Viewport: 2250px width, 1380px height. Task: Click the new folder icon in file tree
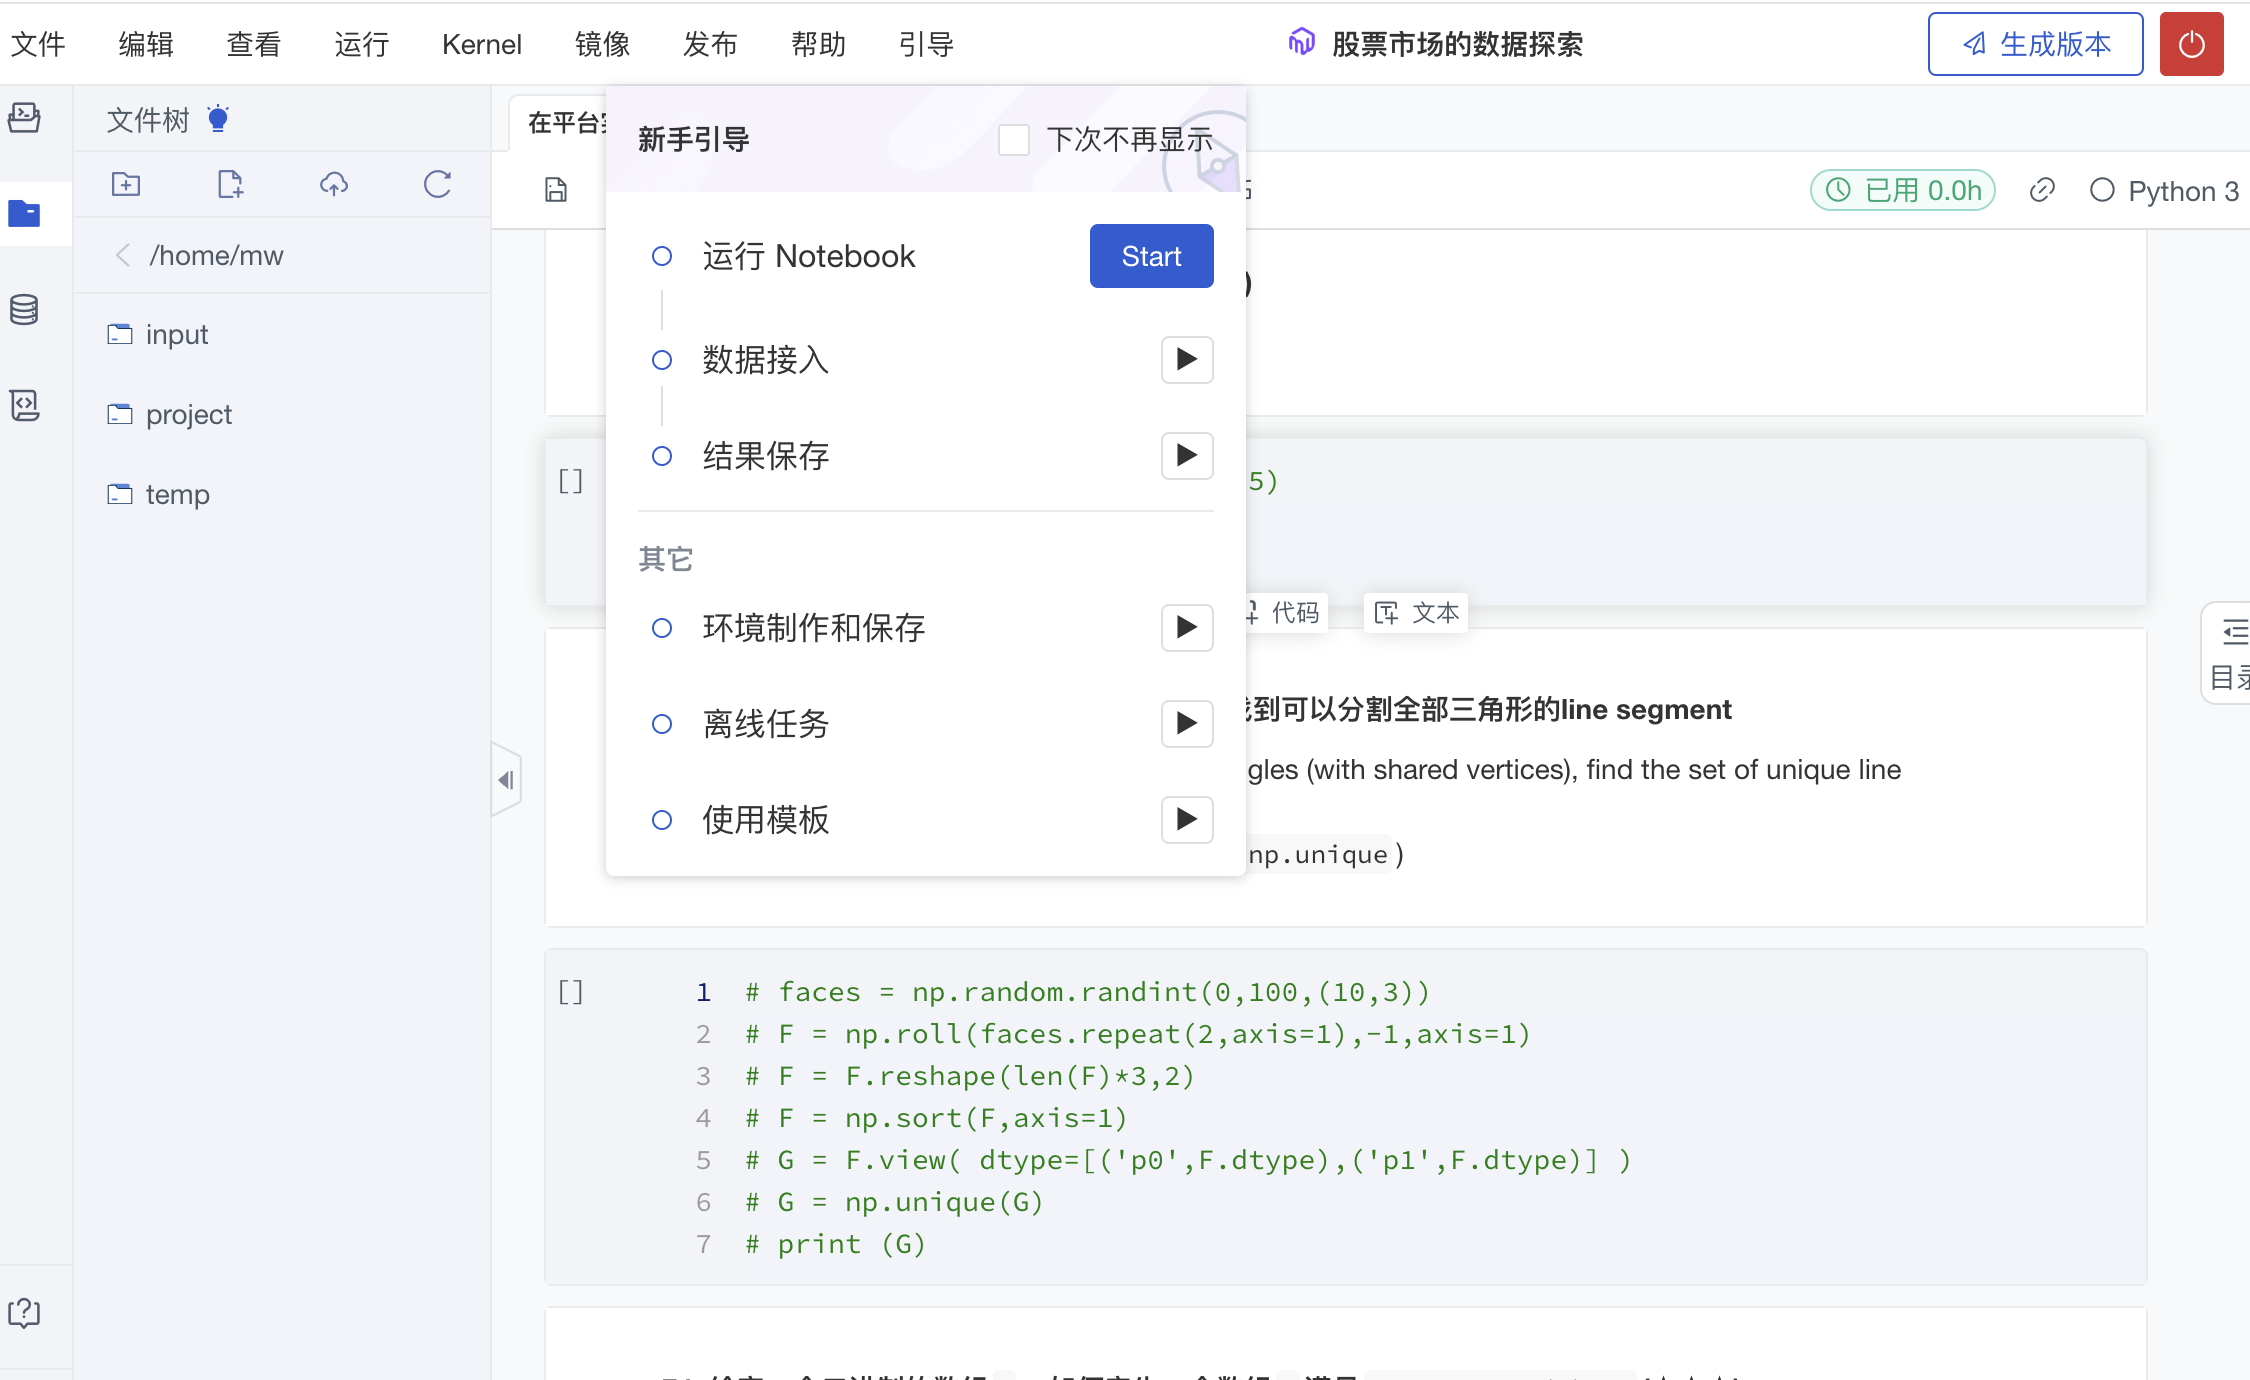point(126,184)
